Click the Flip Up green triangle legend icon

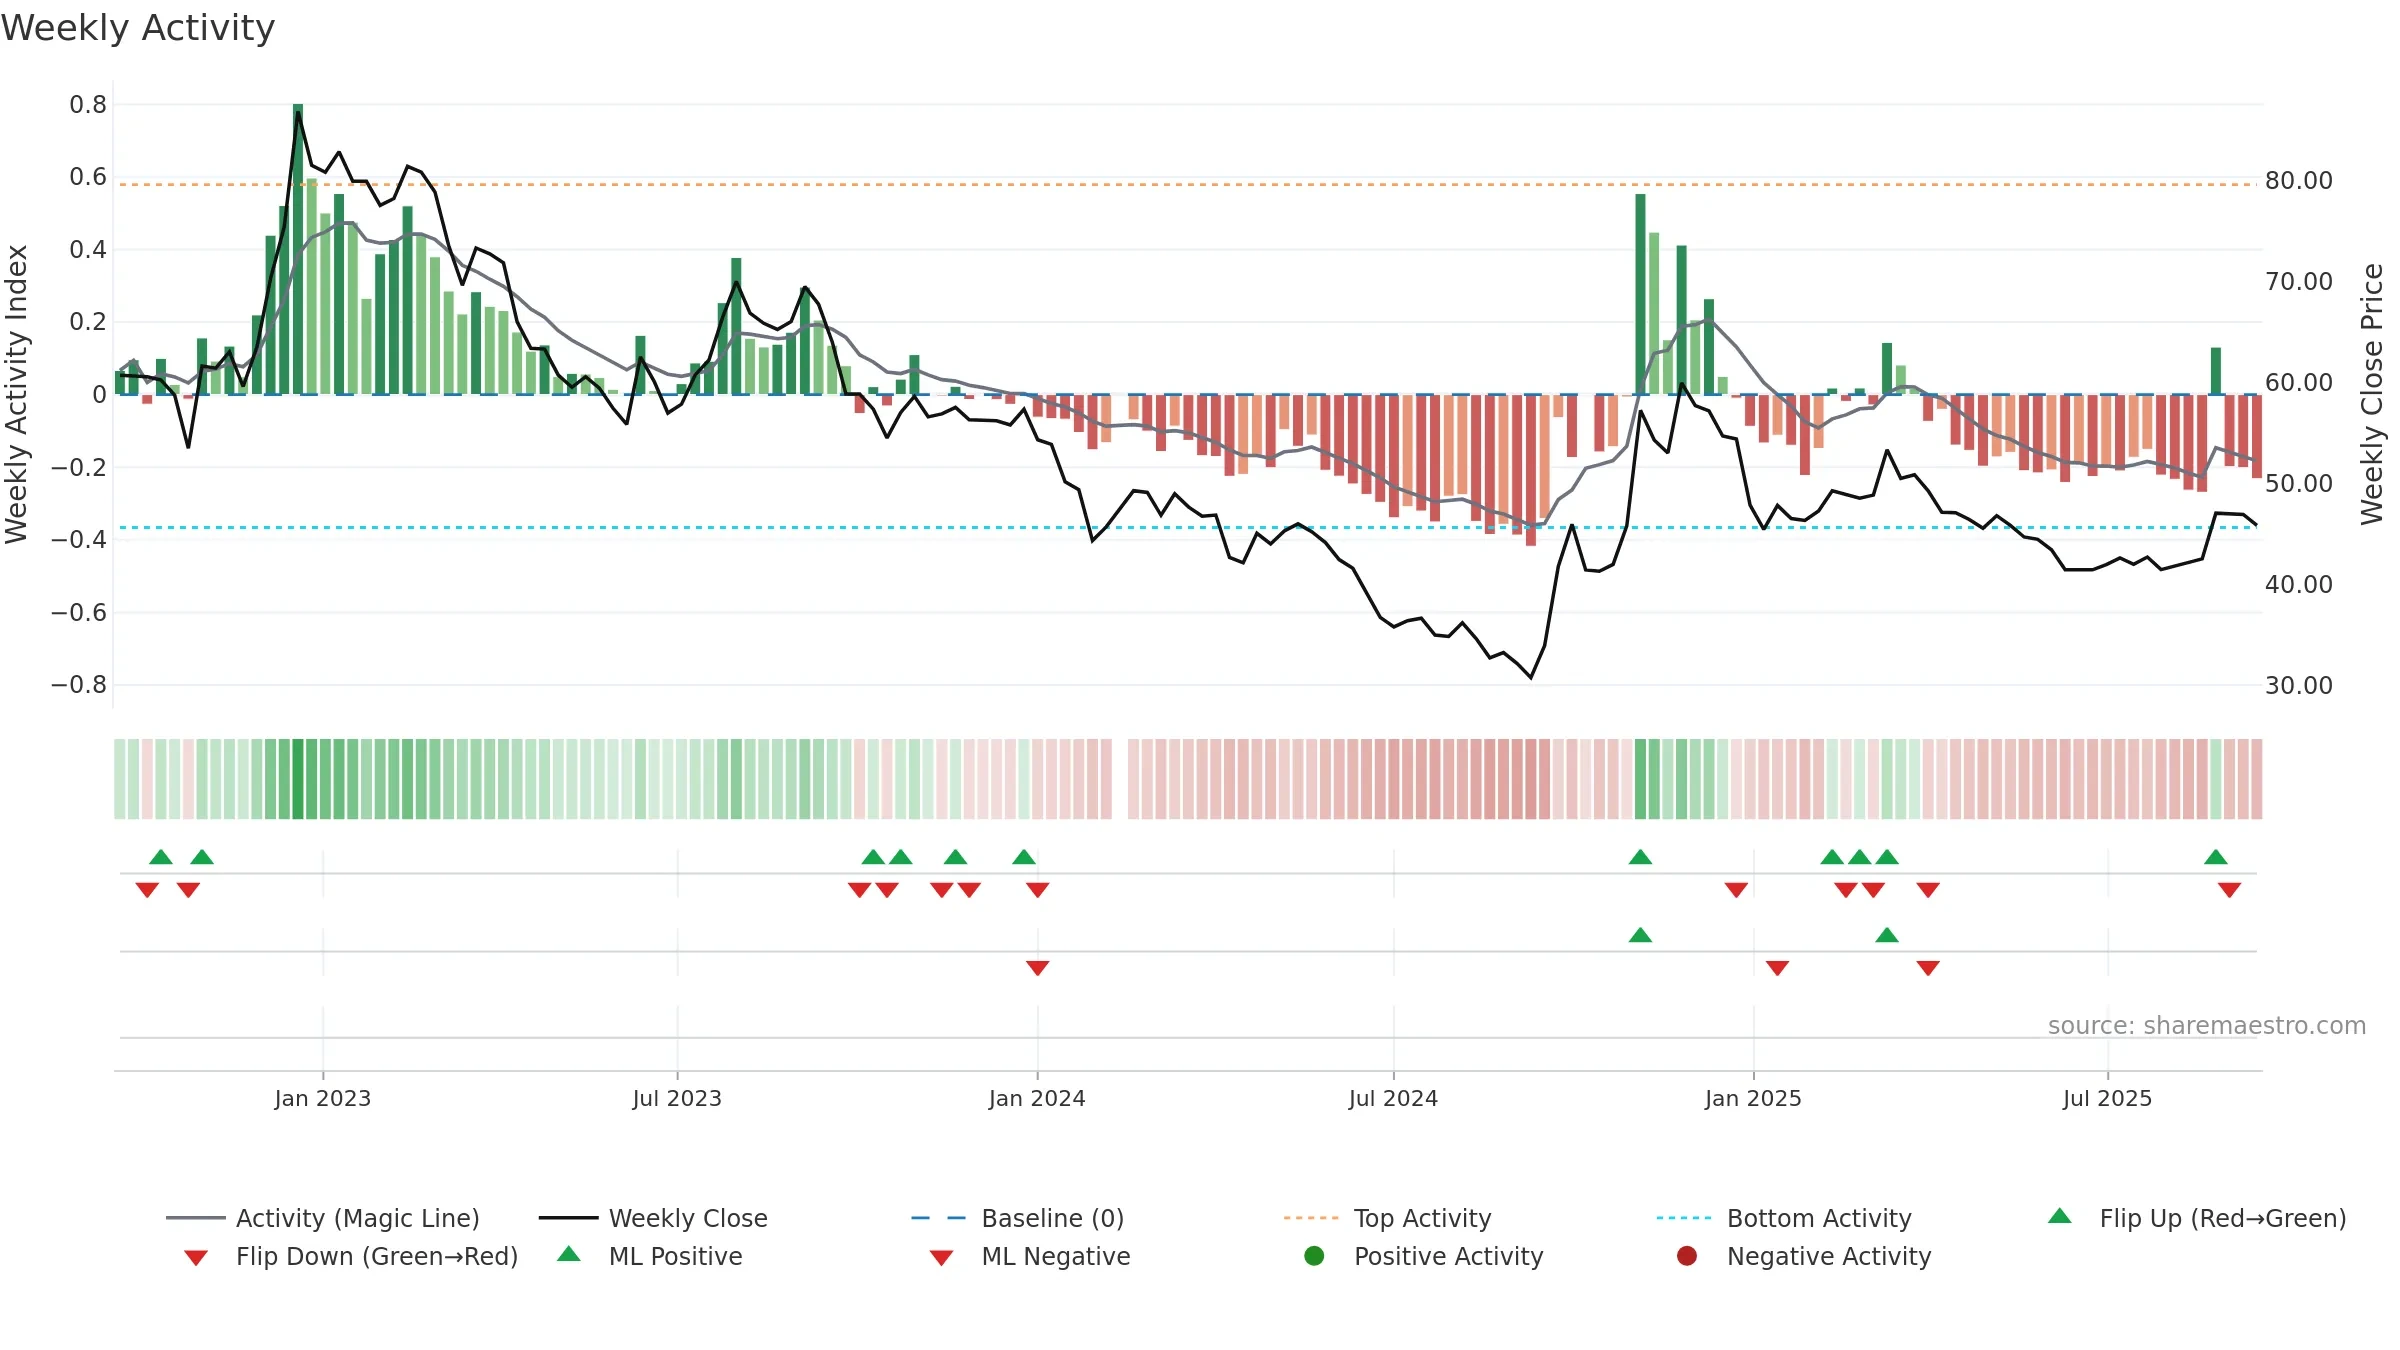click(2060, 1216)
